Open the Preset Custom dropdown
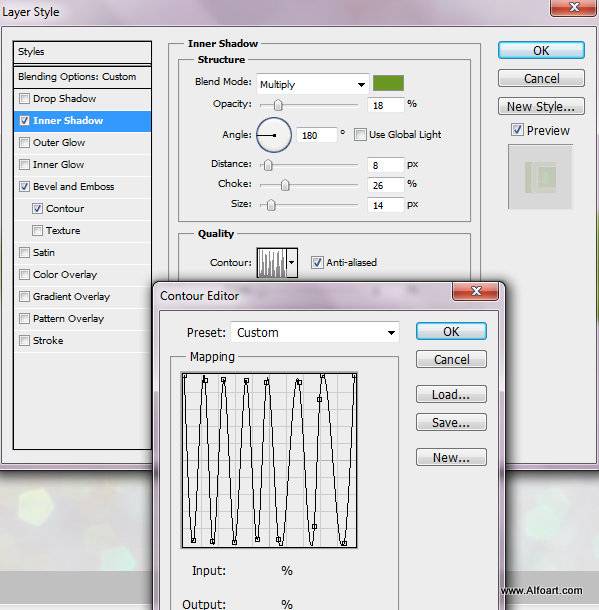The height and width of the screenshot is (610, 599). tap(315, 333)
